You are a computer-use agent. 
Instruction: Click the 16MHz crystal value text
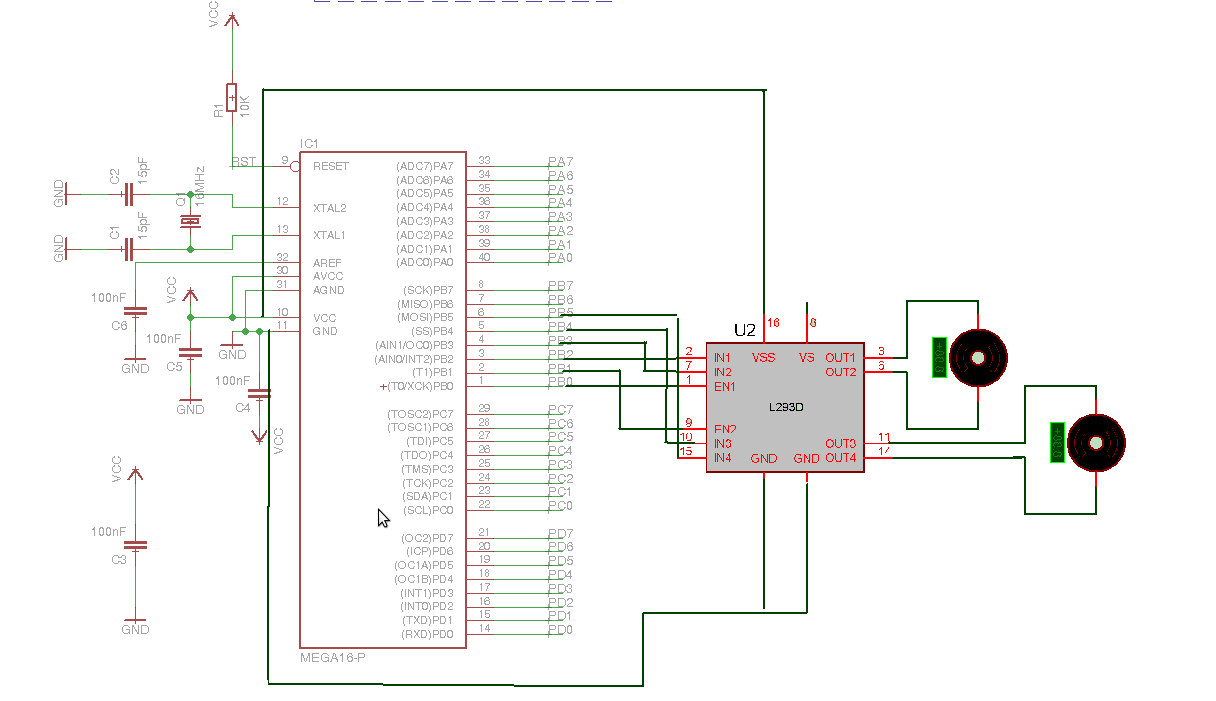coord(200,186)
